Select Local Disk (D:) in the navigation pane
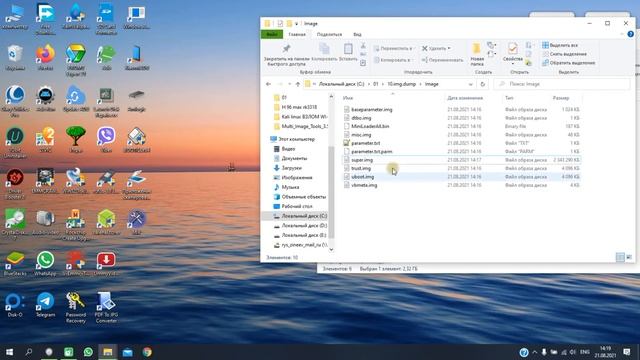The image size is (640, 360). (x=304, y=225)
